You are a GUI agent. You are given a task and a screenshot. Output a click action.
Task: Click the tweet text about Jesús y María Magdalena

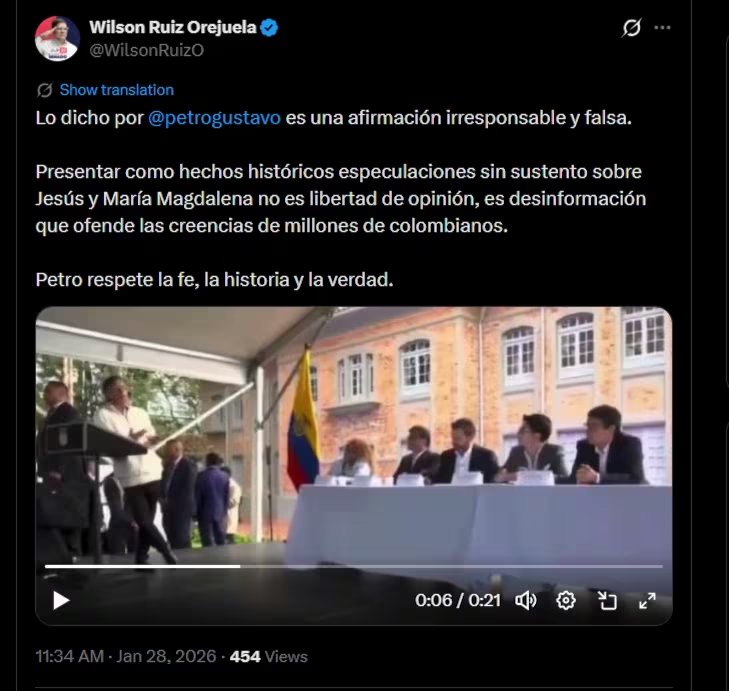[x=340, y=199]
